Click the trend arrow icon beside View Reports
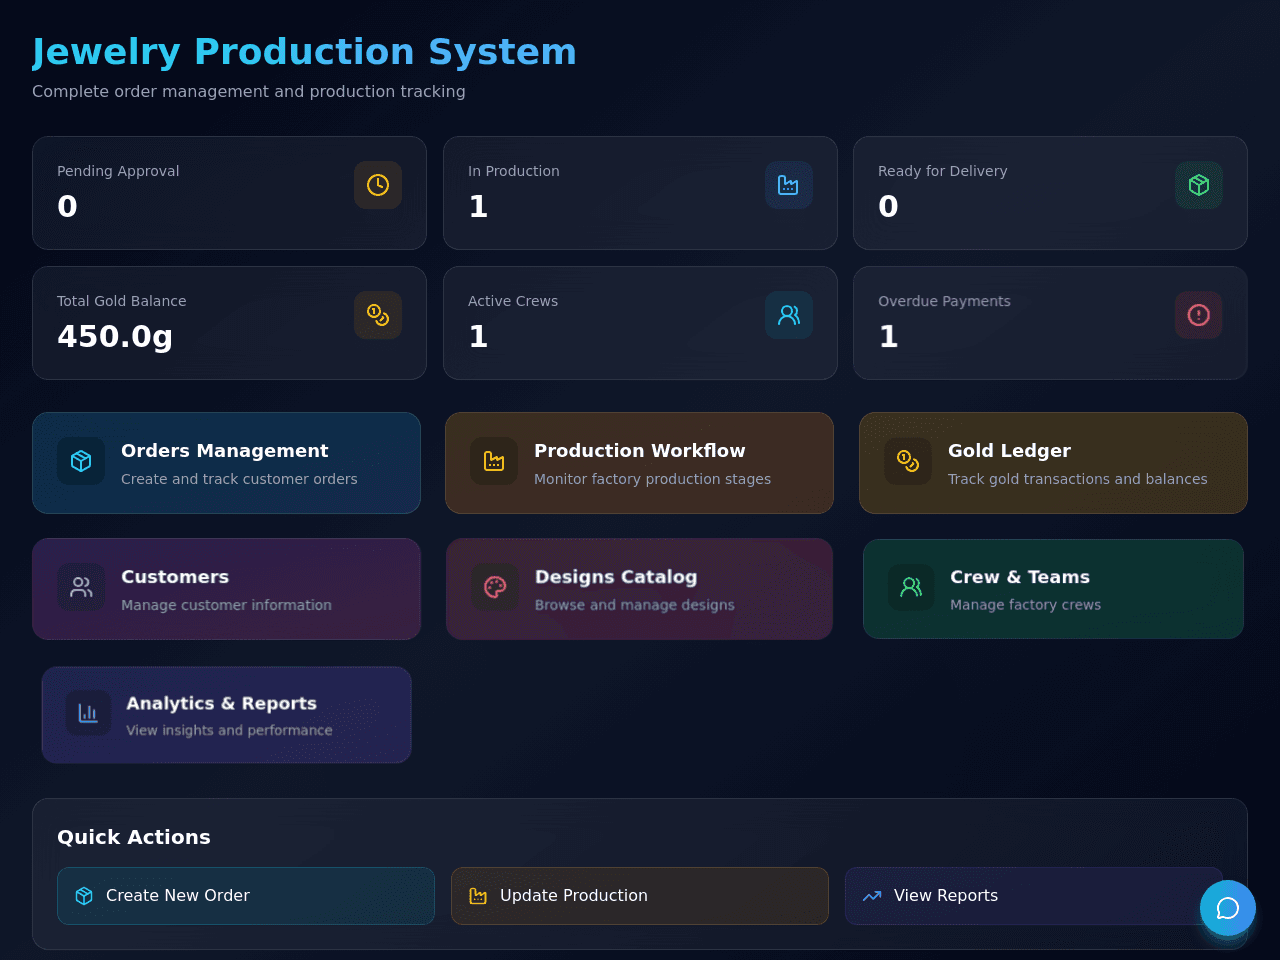This screenshot has height=960, width=1280. (x=872, y=896)
